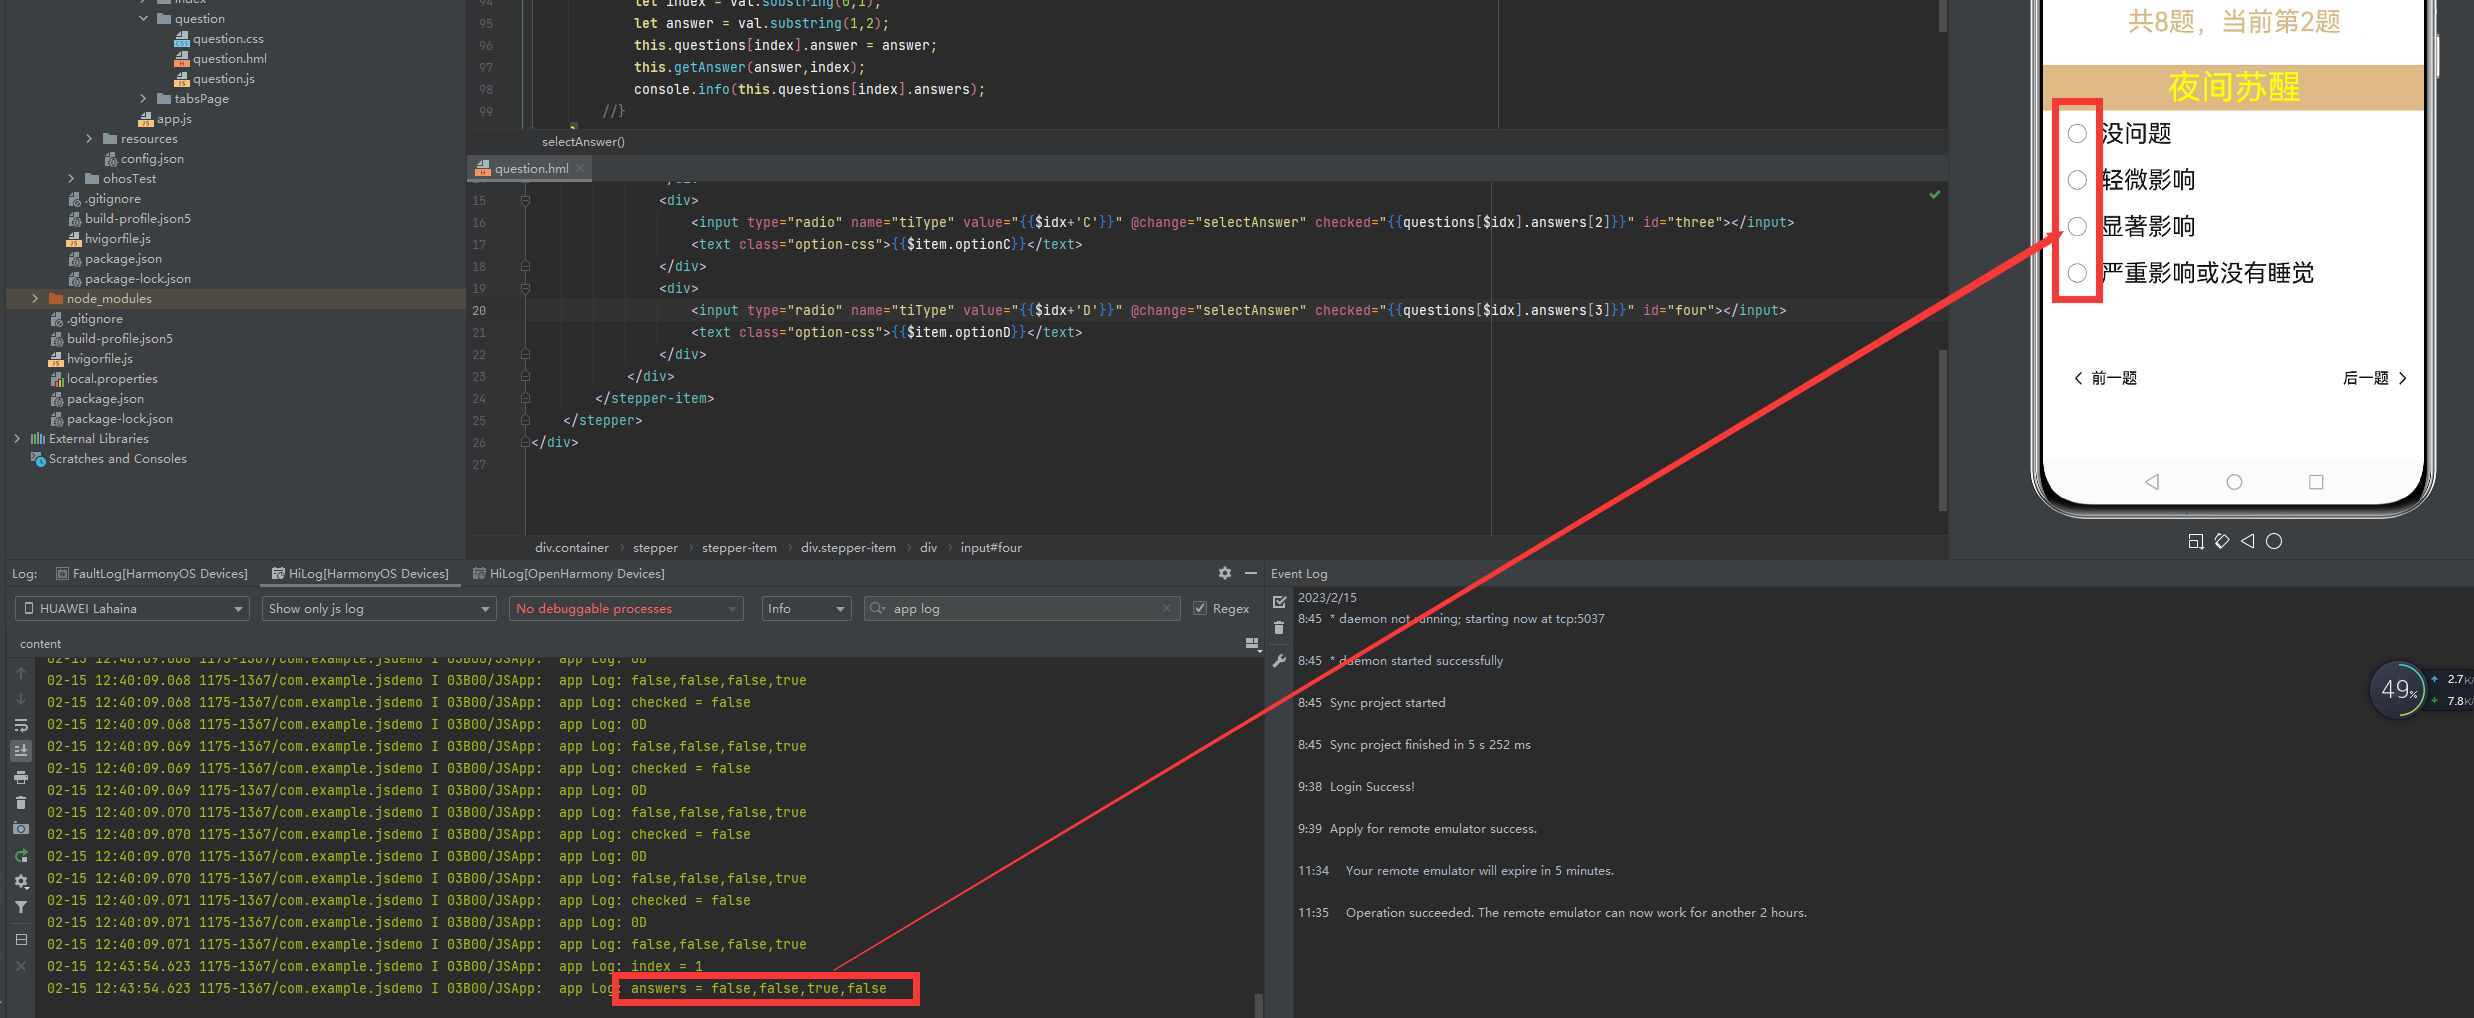Screen dimensions: 2474x1018
Task: Click the app log search input field
Action: coord(1024,608)
